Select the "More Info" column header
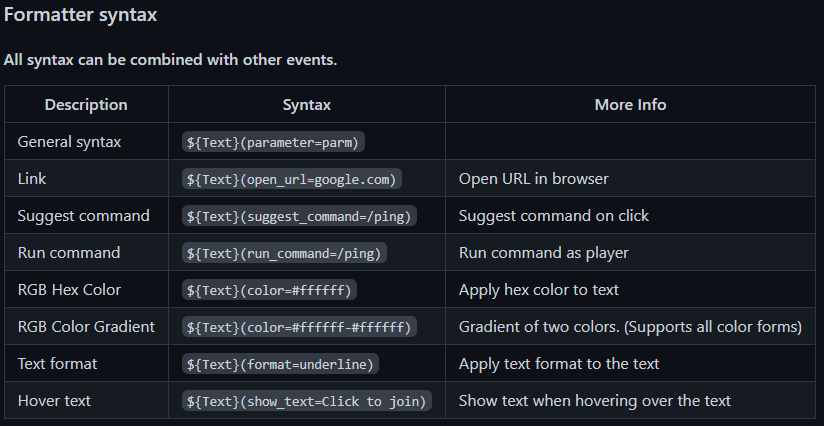The height and width of the screenshot is (426, 824). (x=630, y=104)
